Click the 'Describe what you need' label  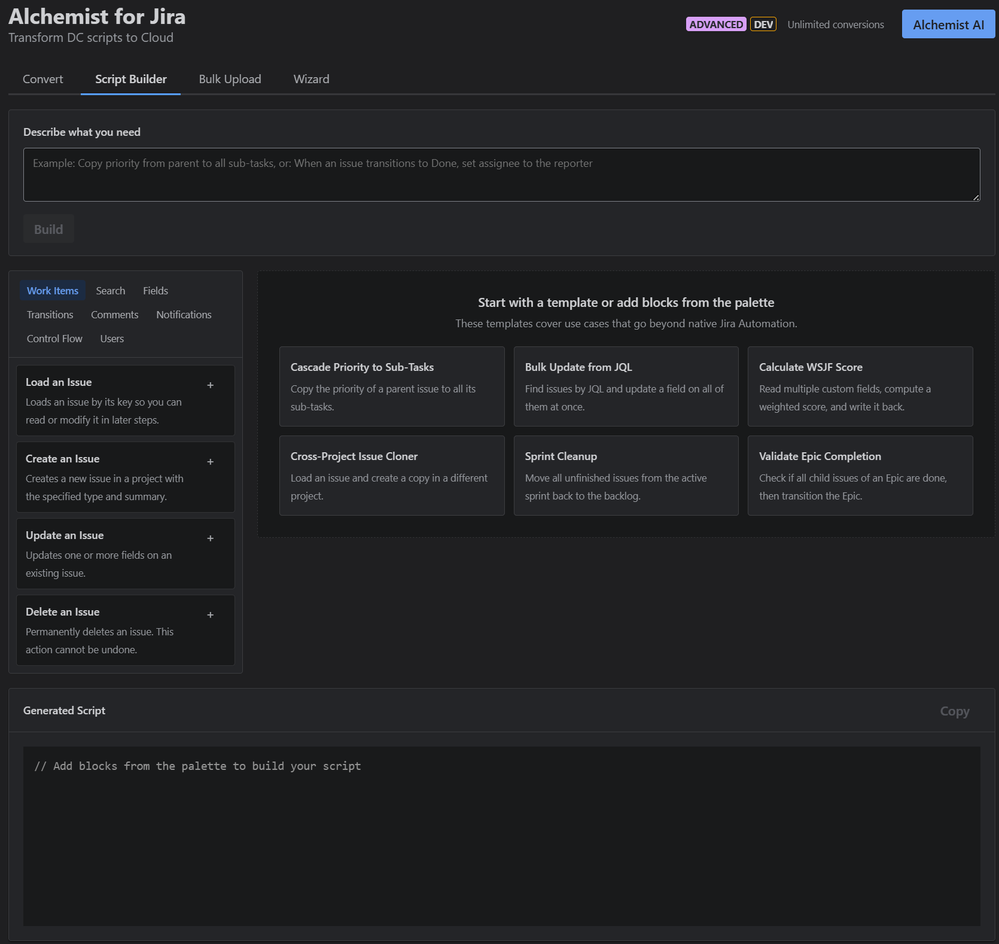(82, 132)
